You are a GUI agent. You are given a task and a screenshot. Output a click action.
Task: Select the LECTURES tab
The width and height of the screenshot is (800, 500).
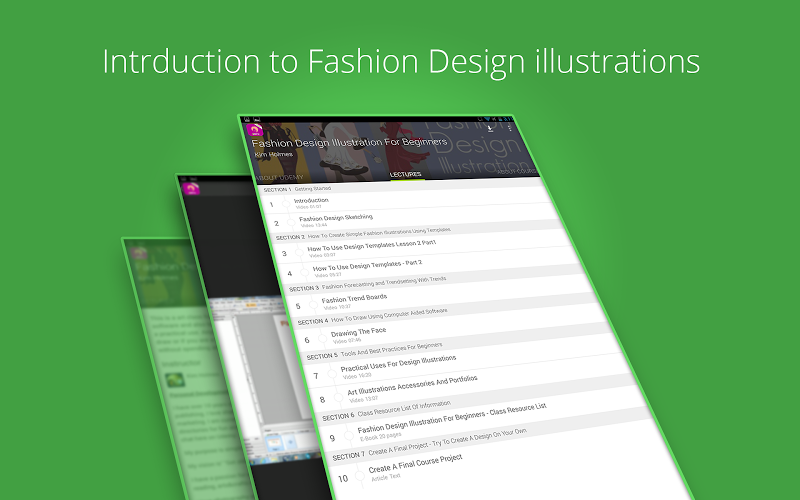coord(406,174)
